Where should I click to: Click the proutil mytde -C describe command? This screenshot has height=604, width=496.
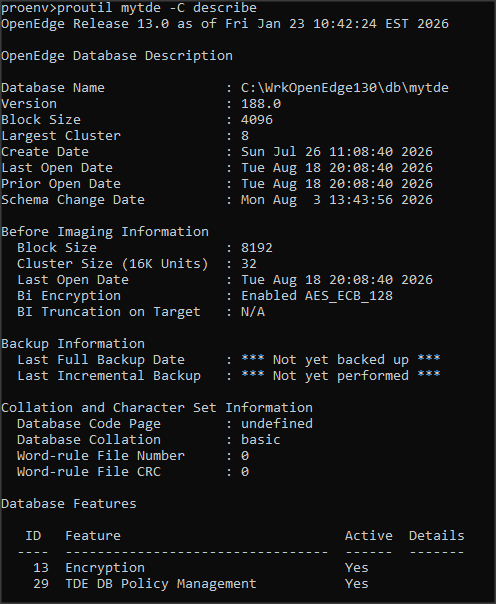[157, 8]
